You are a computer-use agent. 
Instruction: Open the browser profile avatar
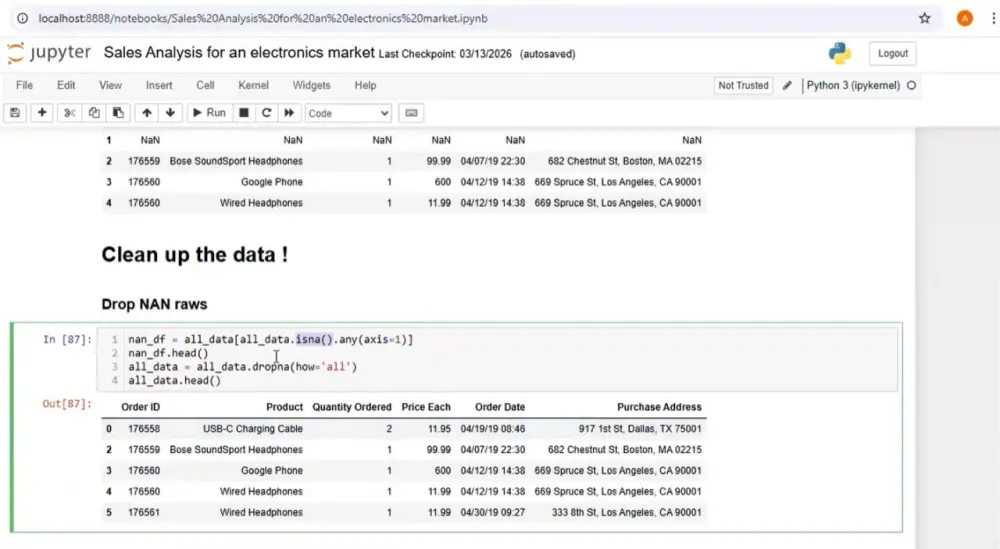965,18
